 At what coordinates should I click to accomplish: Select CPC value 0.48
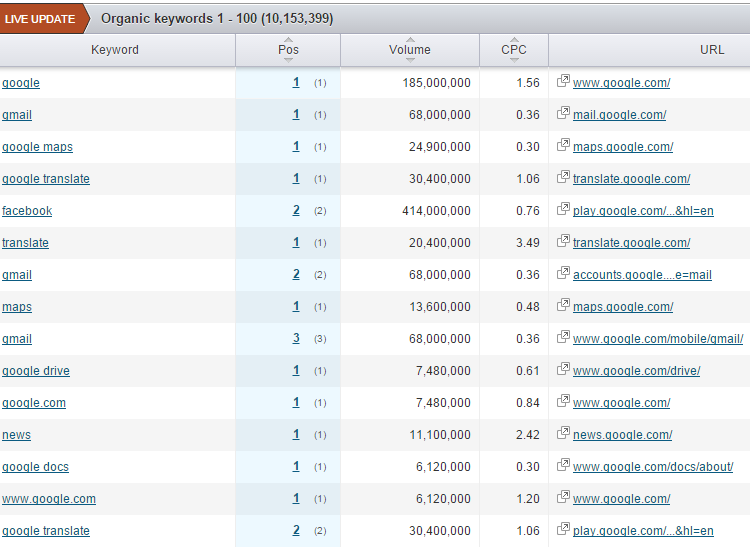tap(528, 307)
